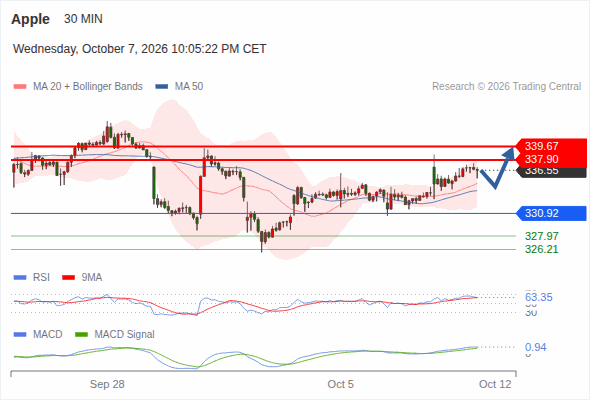
Task: Click the 336.55 current price tag
Action: tap(552, 172)
